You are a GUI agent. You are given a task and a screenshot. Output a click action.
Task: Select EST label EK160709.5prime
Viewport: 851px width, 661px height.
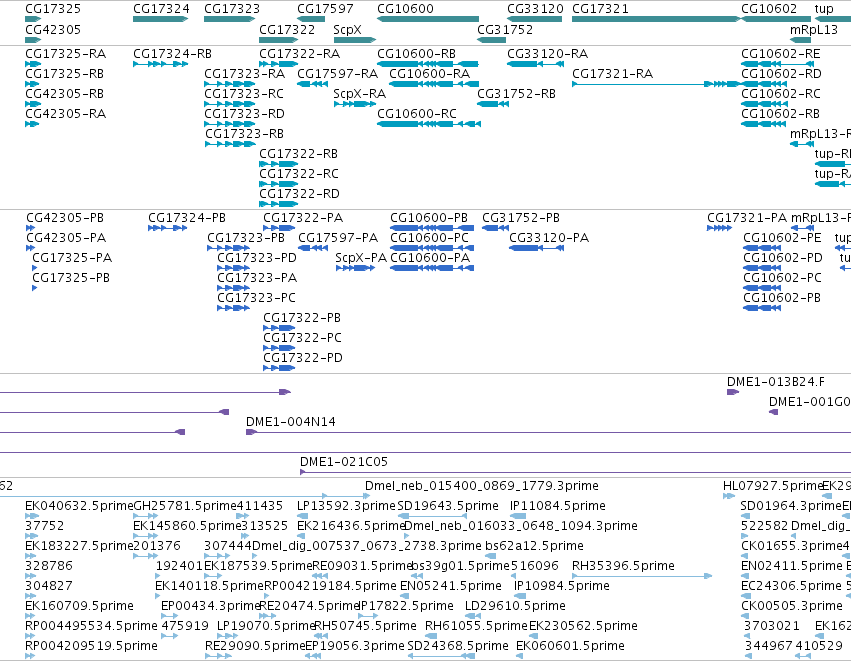click(79, 606)
